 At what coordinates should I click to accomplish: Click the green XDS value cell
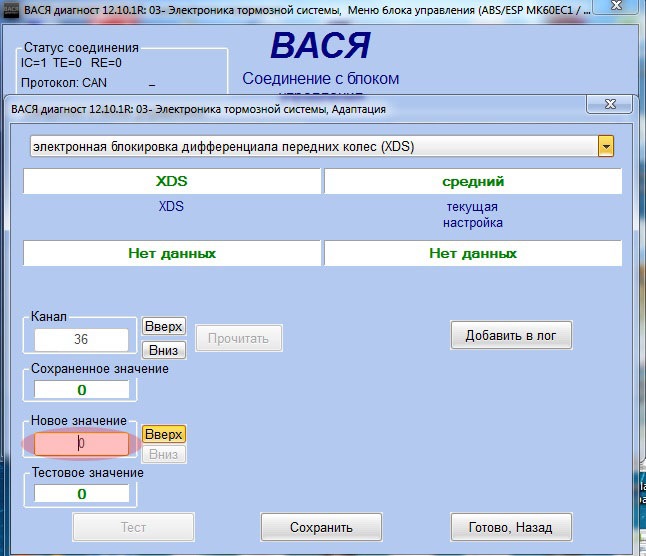coord(171,181)
